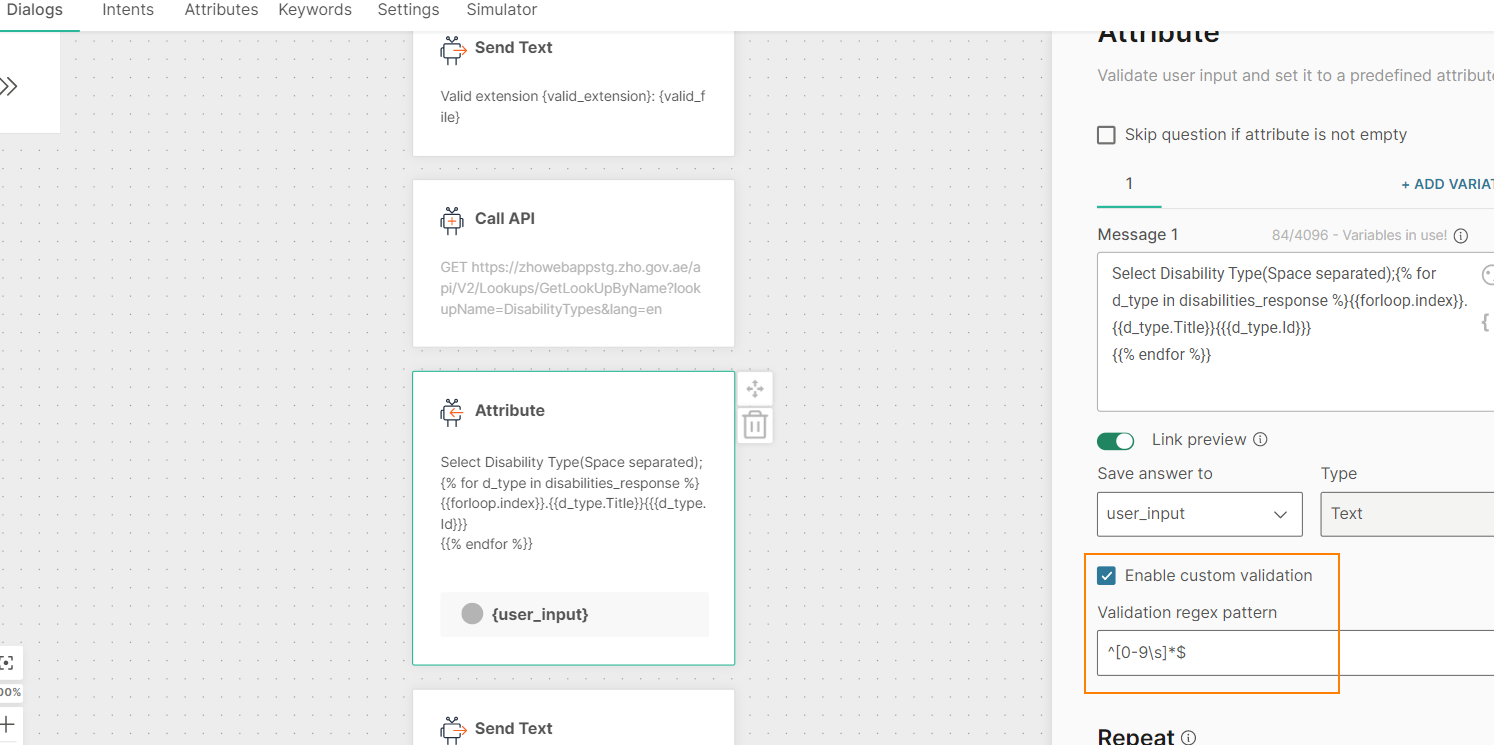Switch to the Intents tab

(128, 10)
